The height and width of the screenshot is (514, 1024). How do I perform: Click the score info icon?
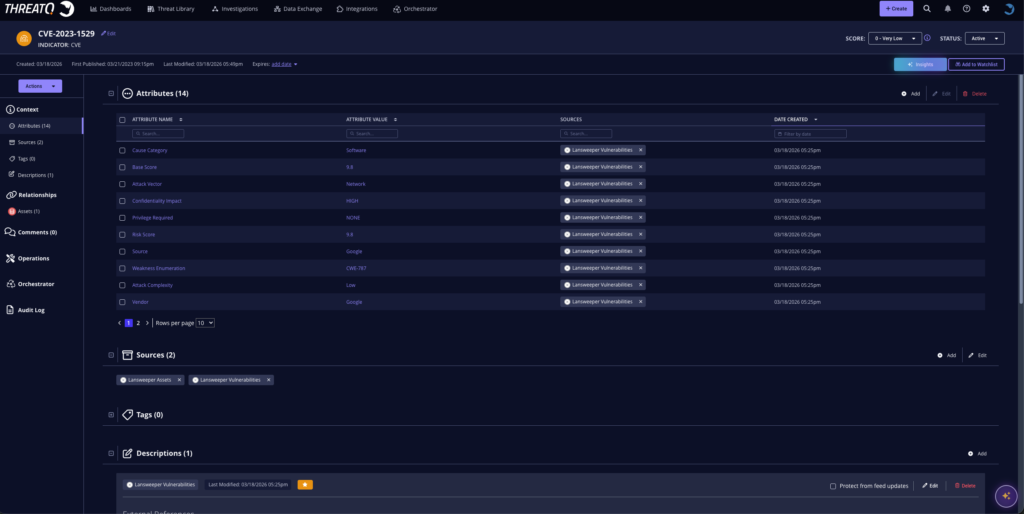[x=927, y=38]
